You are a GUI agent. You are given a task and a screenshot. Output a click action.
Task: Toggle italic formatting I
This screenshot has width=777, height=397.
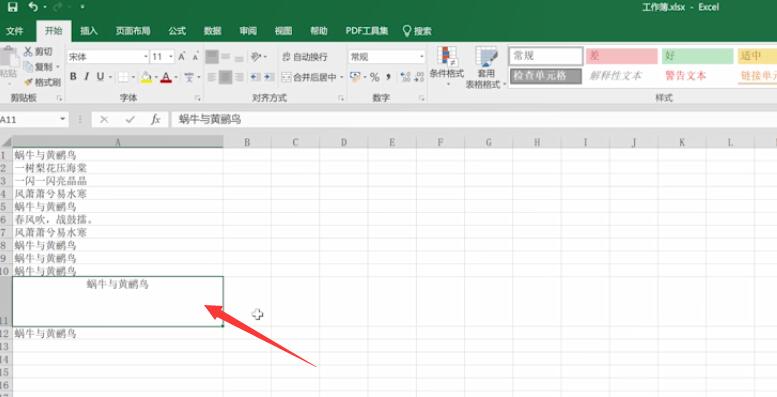[x=87, y=77]
